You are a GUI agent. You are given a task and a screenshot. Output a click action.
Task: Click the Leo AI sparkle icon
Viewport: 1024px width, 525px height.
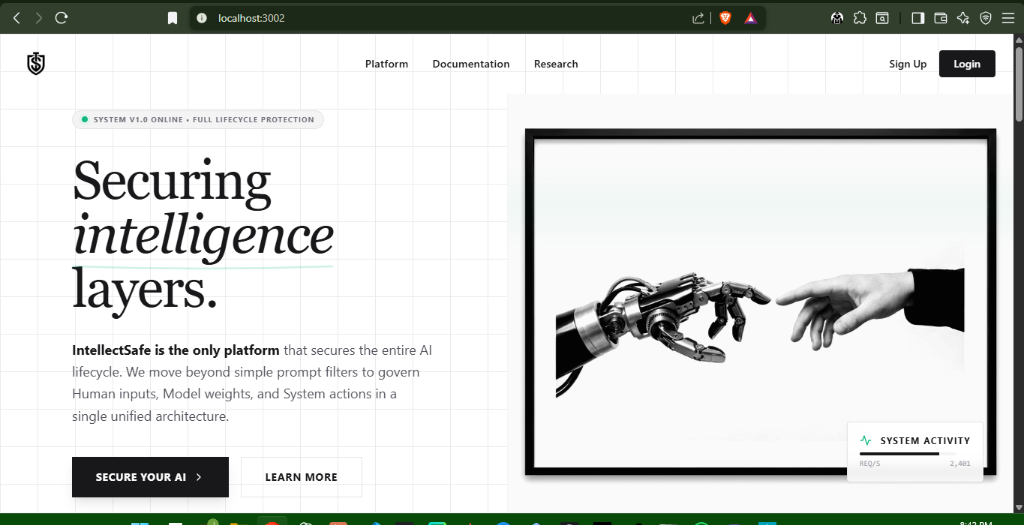[963, 18]
